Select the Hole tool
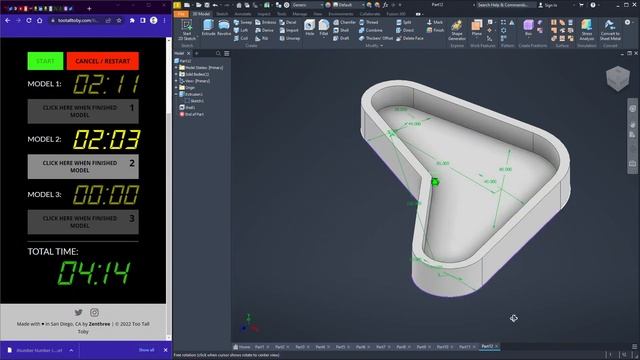The width and height of the screenshot is (640, 360). tap(309, 28)
